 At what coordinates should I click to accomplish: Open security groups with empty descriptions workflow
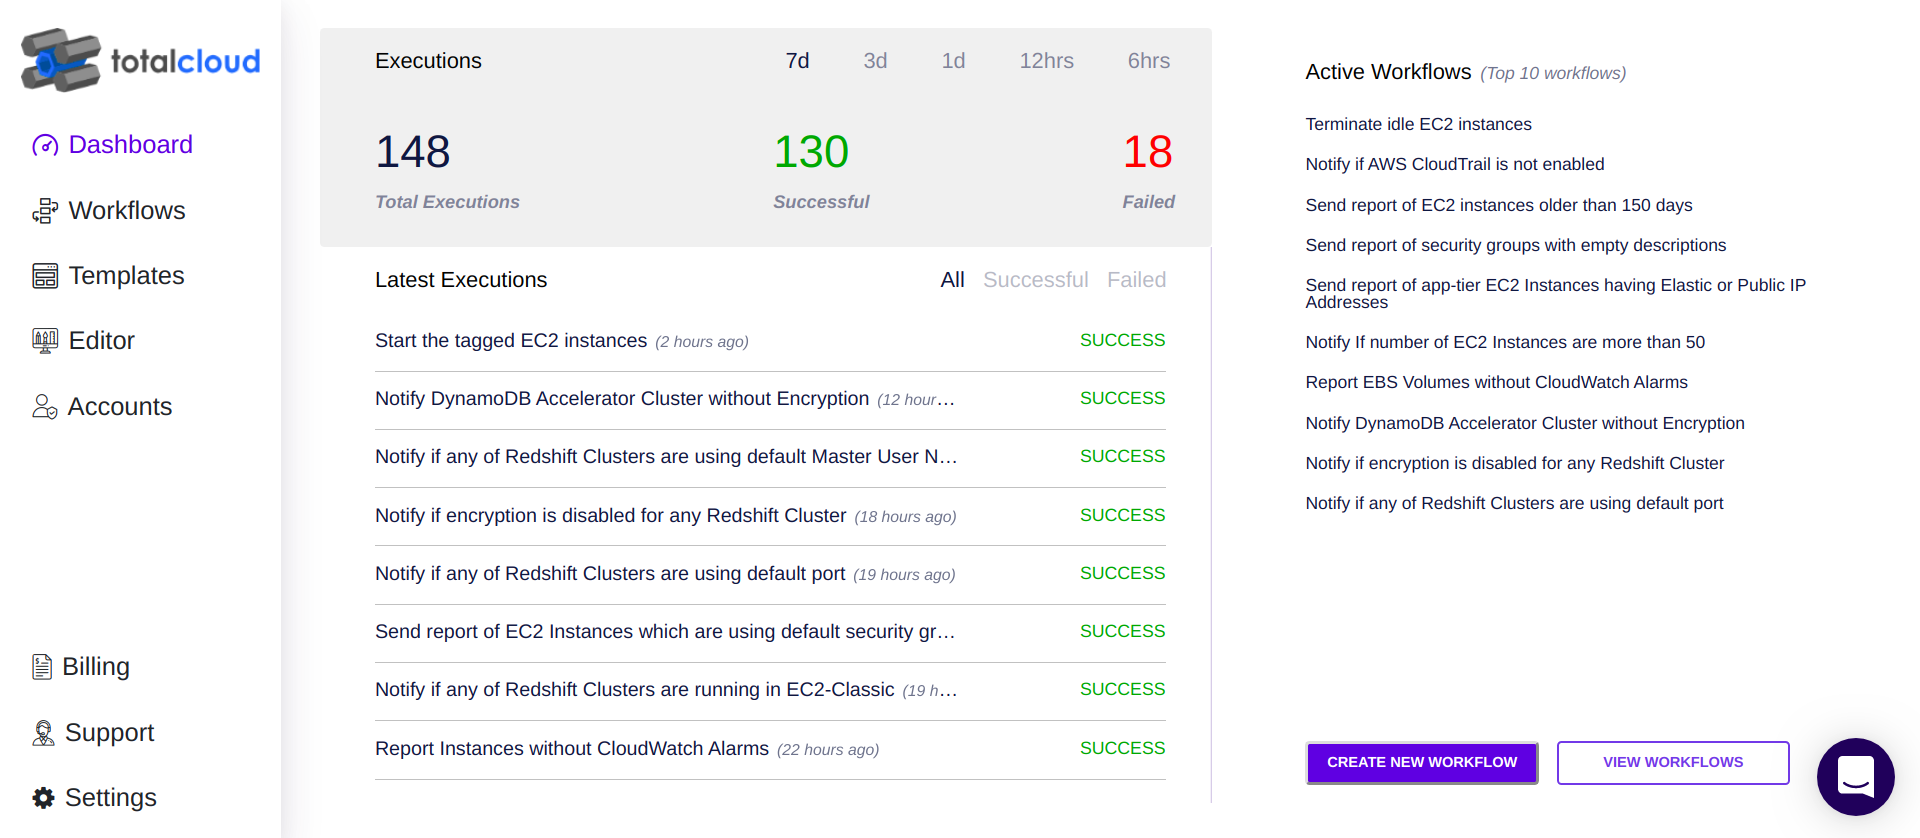pyautogui.click(x=1515, y=245)
